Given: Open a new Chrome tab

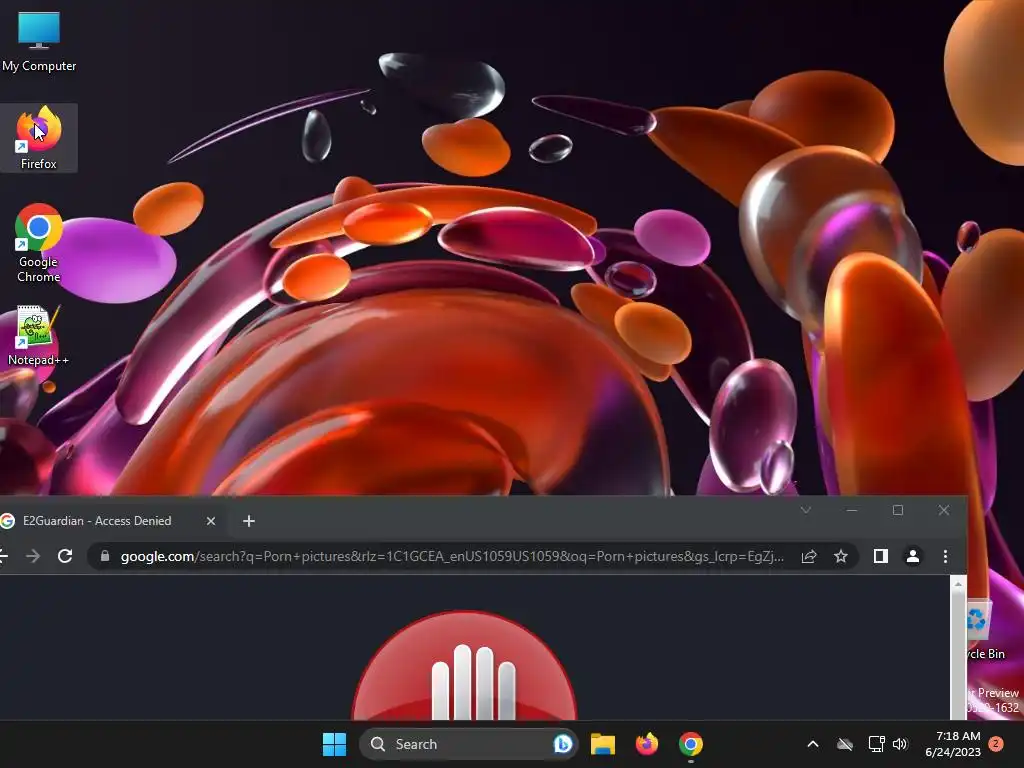Looking at the screenshot, I should point(249,521).
